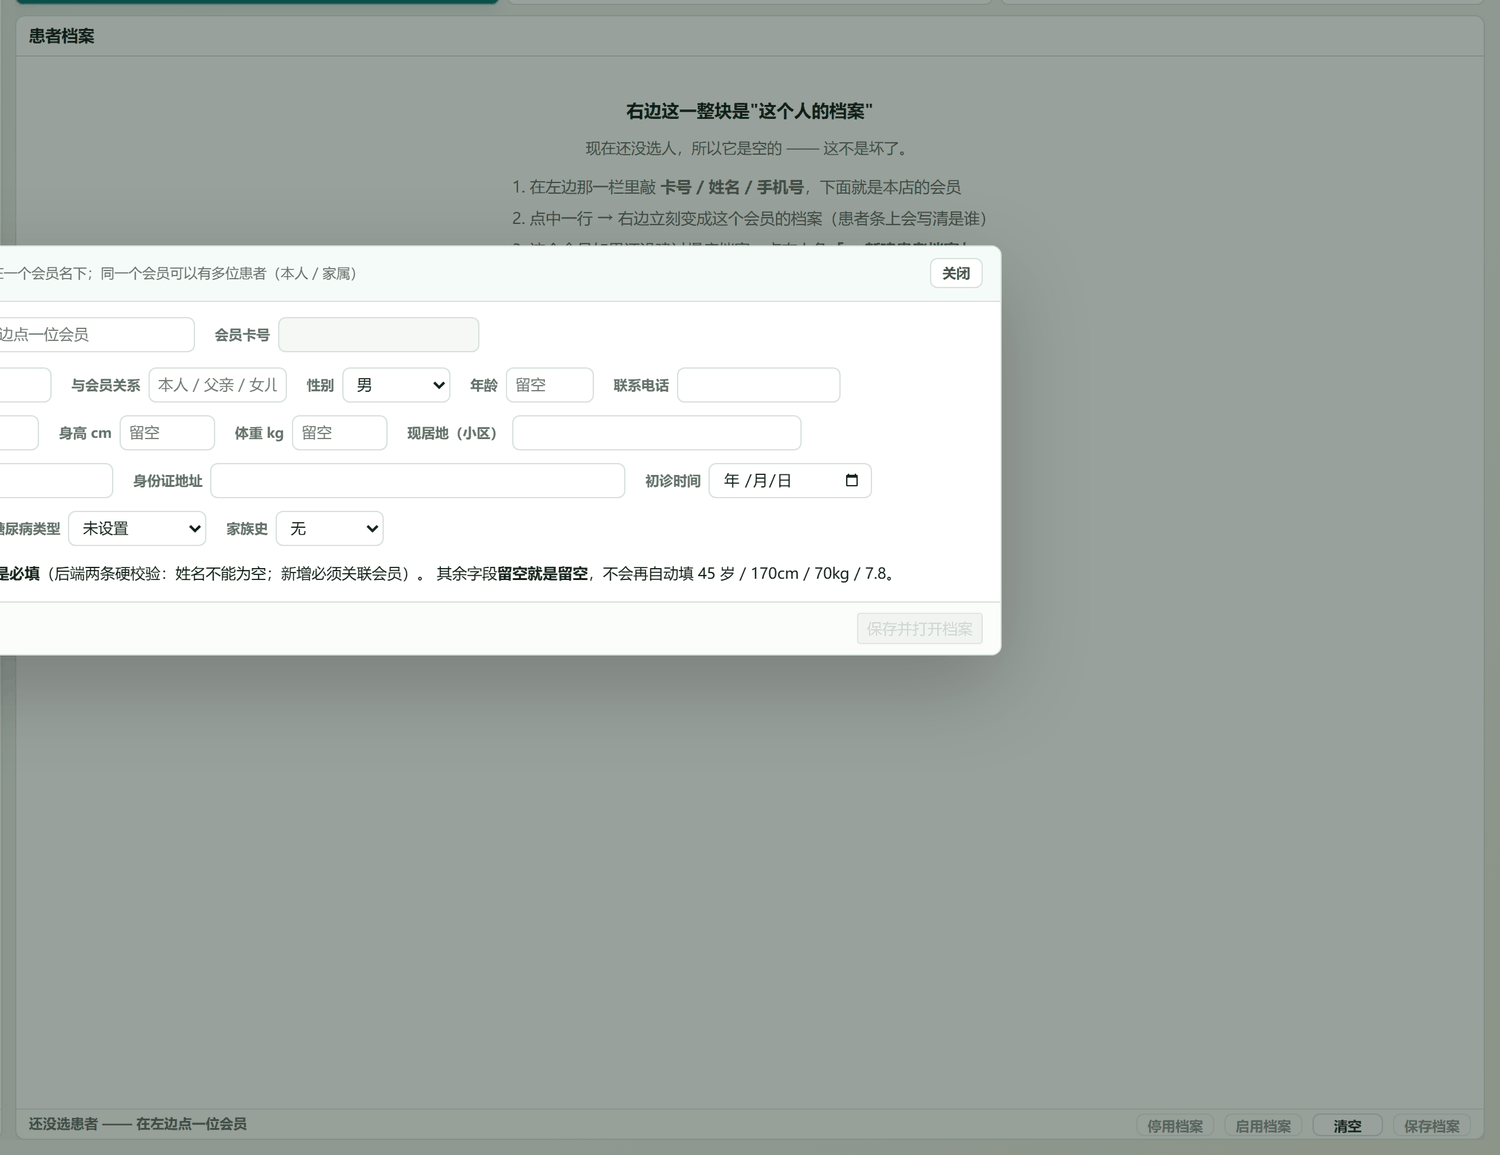Viewport: 1500px width, 1155px height.
Task: Focus the 会员卡号 input field
Action: 379,335
